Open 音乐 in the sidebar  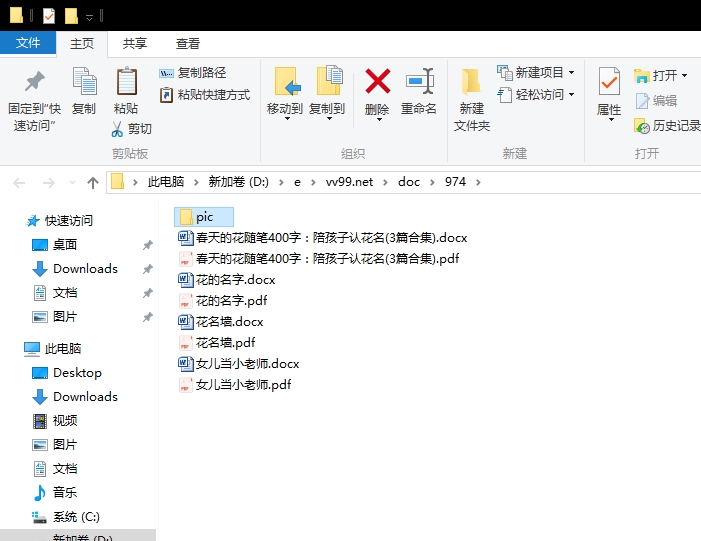[x=55, y=493]
